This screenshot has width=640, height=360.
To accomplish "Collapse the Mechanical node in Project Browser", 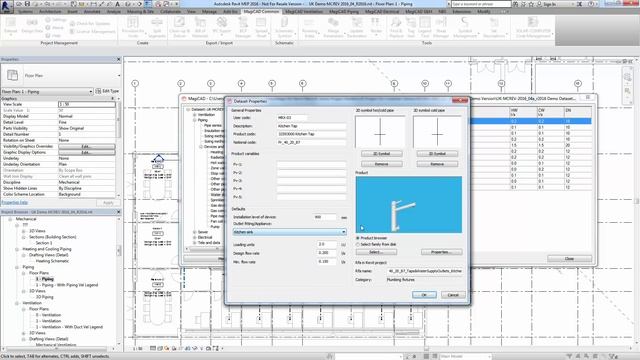I will (10, 219).
